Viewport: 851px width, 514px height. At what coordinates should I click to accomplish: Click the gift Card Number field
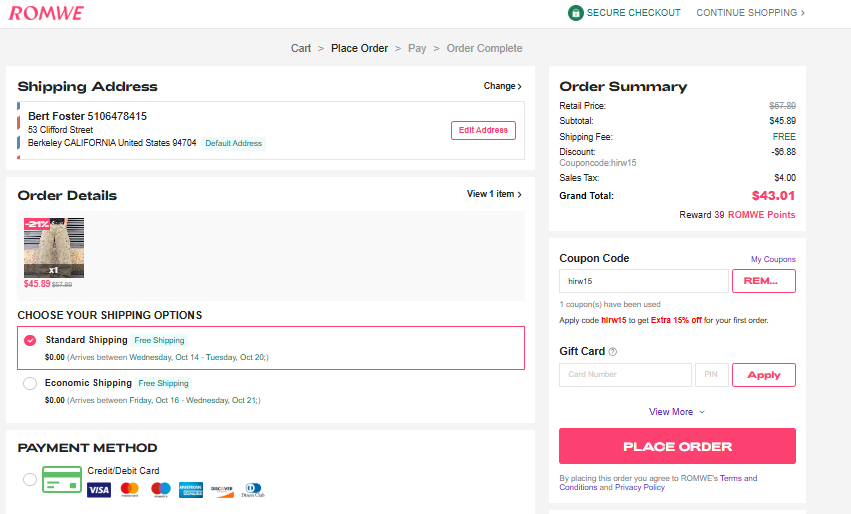click(x=625, y=375)
